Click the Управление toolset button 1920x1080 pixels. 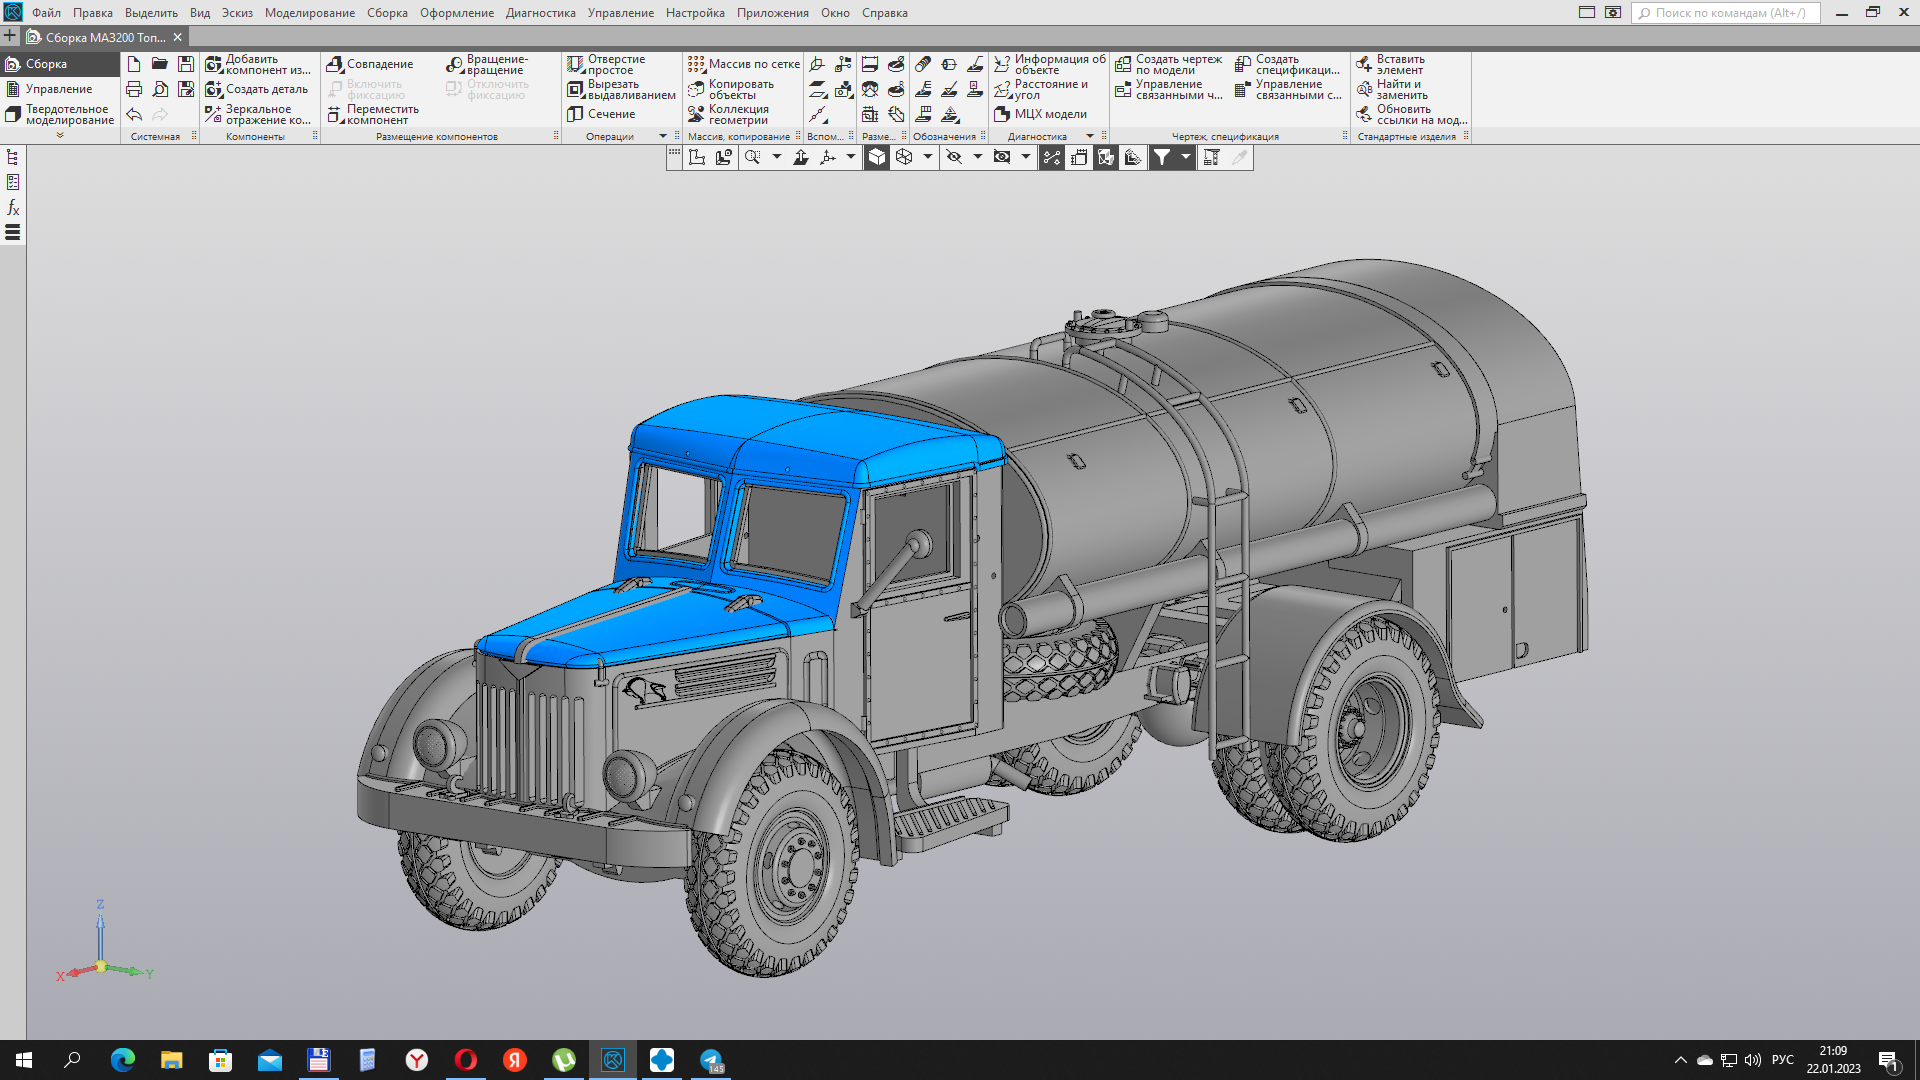[x=58, y=89]
